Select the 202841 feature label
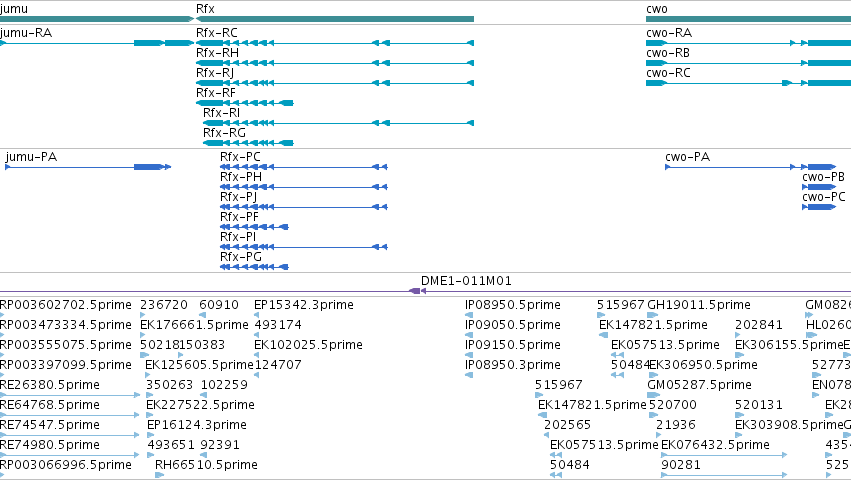This screenshot has height=480, width=851. coord(759,325)
